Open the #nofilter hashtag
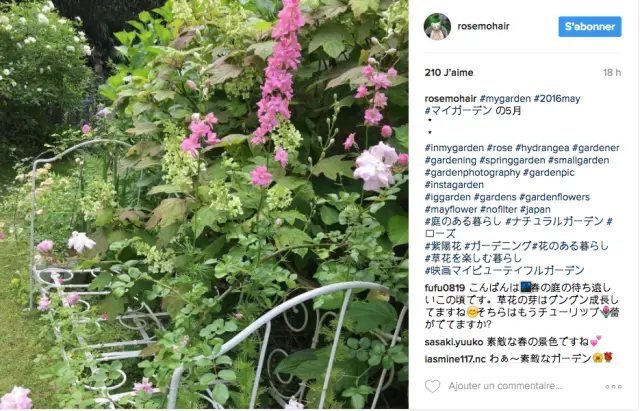 [x=498, y=209]
